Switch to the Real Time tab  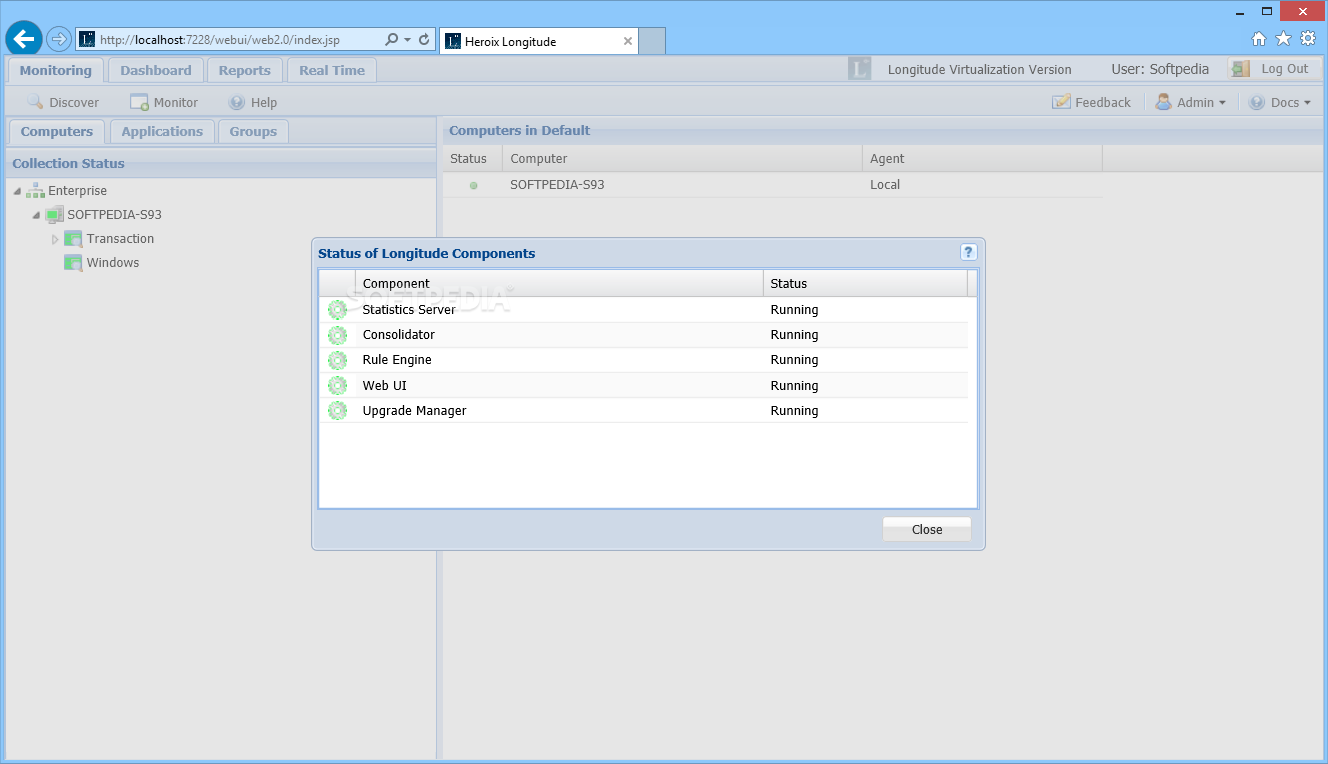332,70
